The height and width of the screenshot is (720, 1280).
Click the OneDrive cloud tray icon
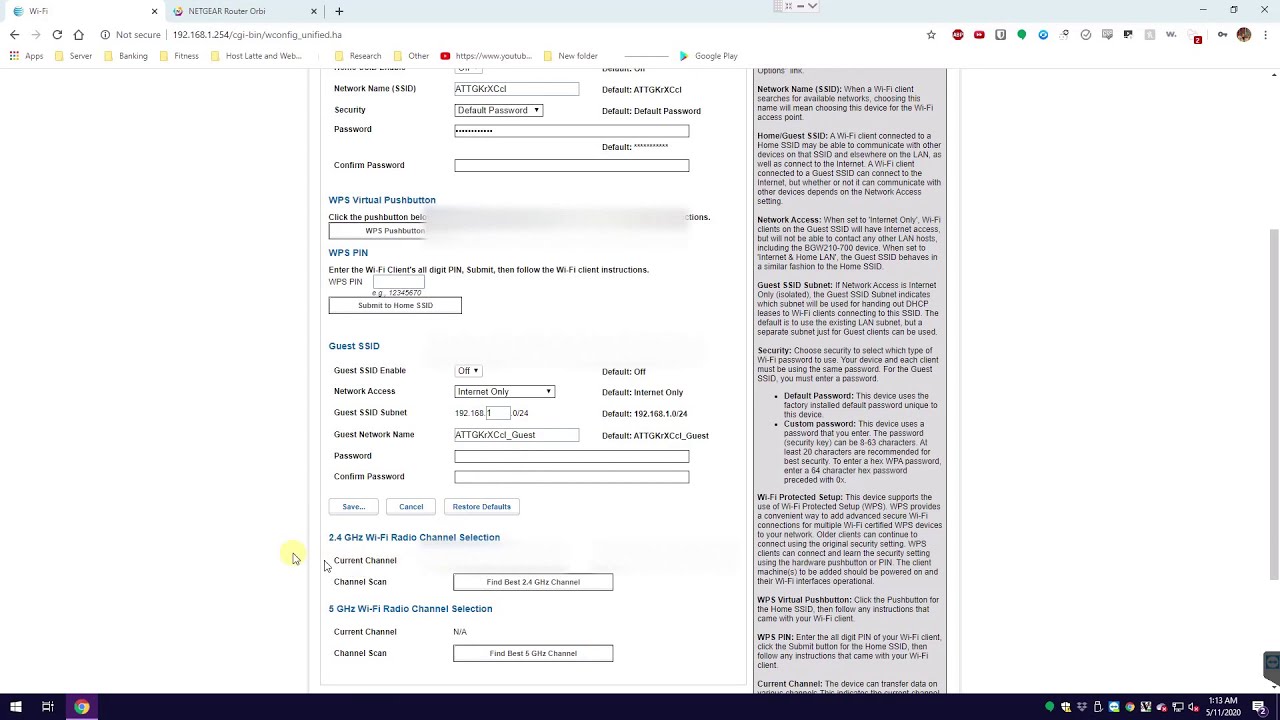tap(1162, 707)
